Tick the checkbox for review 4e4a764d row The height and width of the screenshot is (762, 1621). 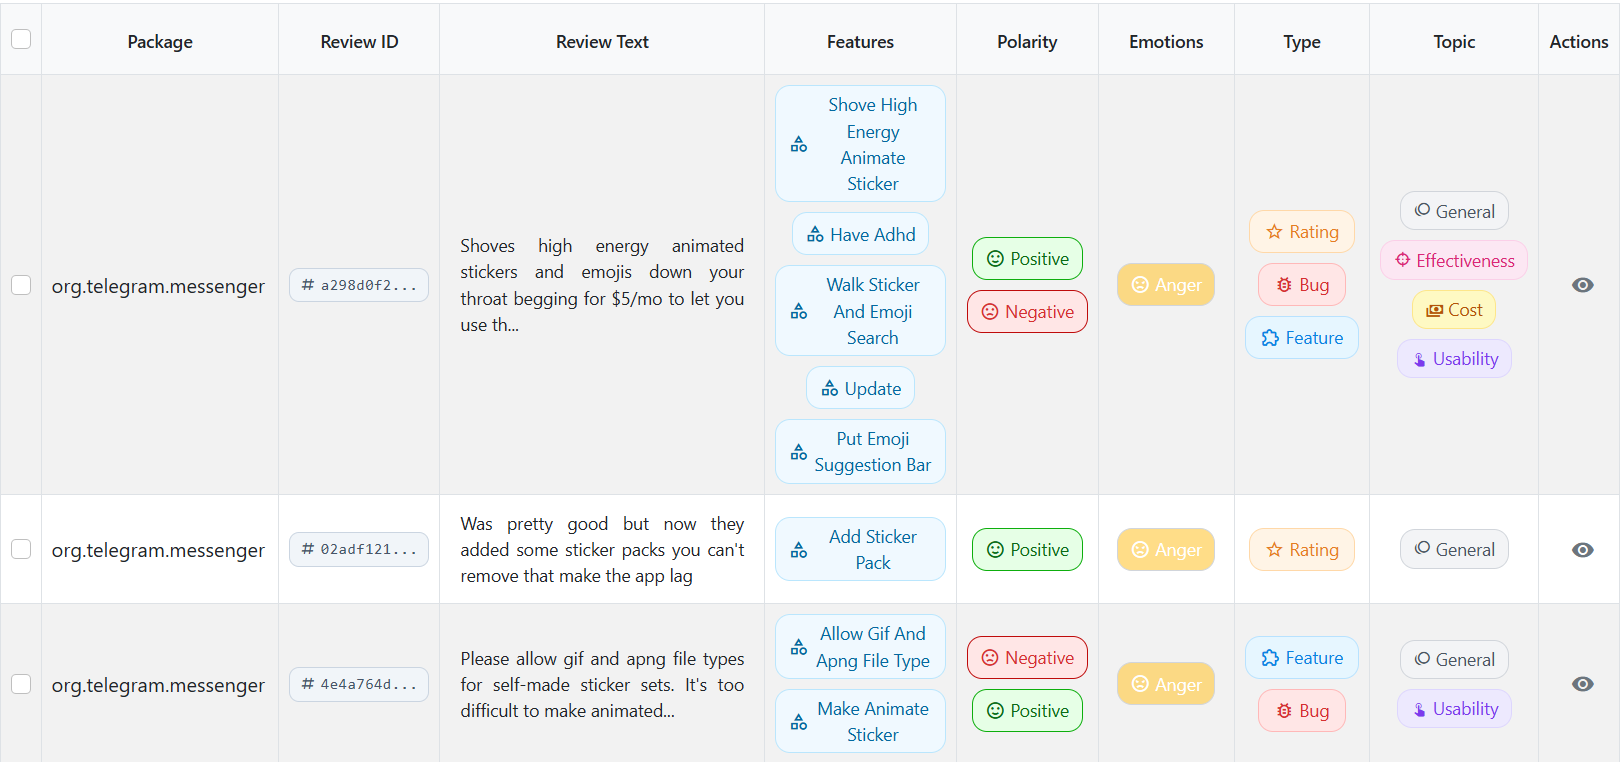[21, 684]
